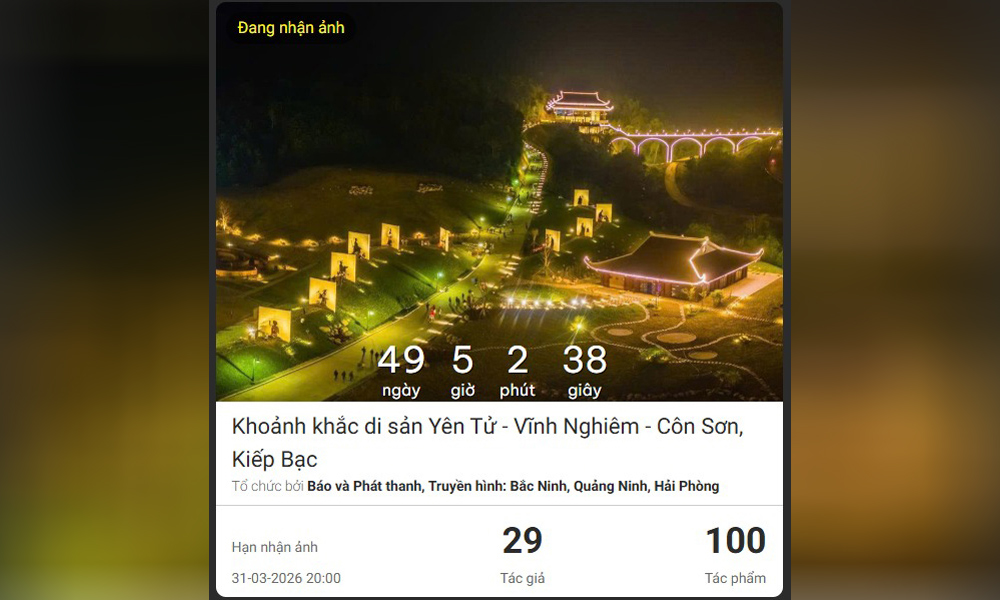Screen dimensions: 1000x600
Task: Click the 'Hạn nhận ảnh' label
Action: tap(274, 547)
